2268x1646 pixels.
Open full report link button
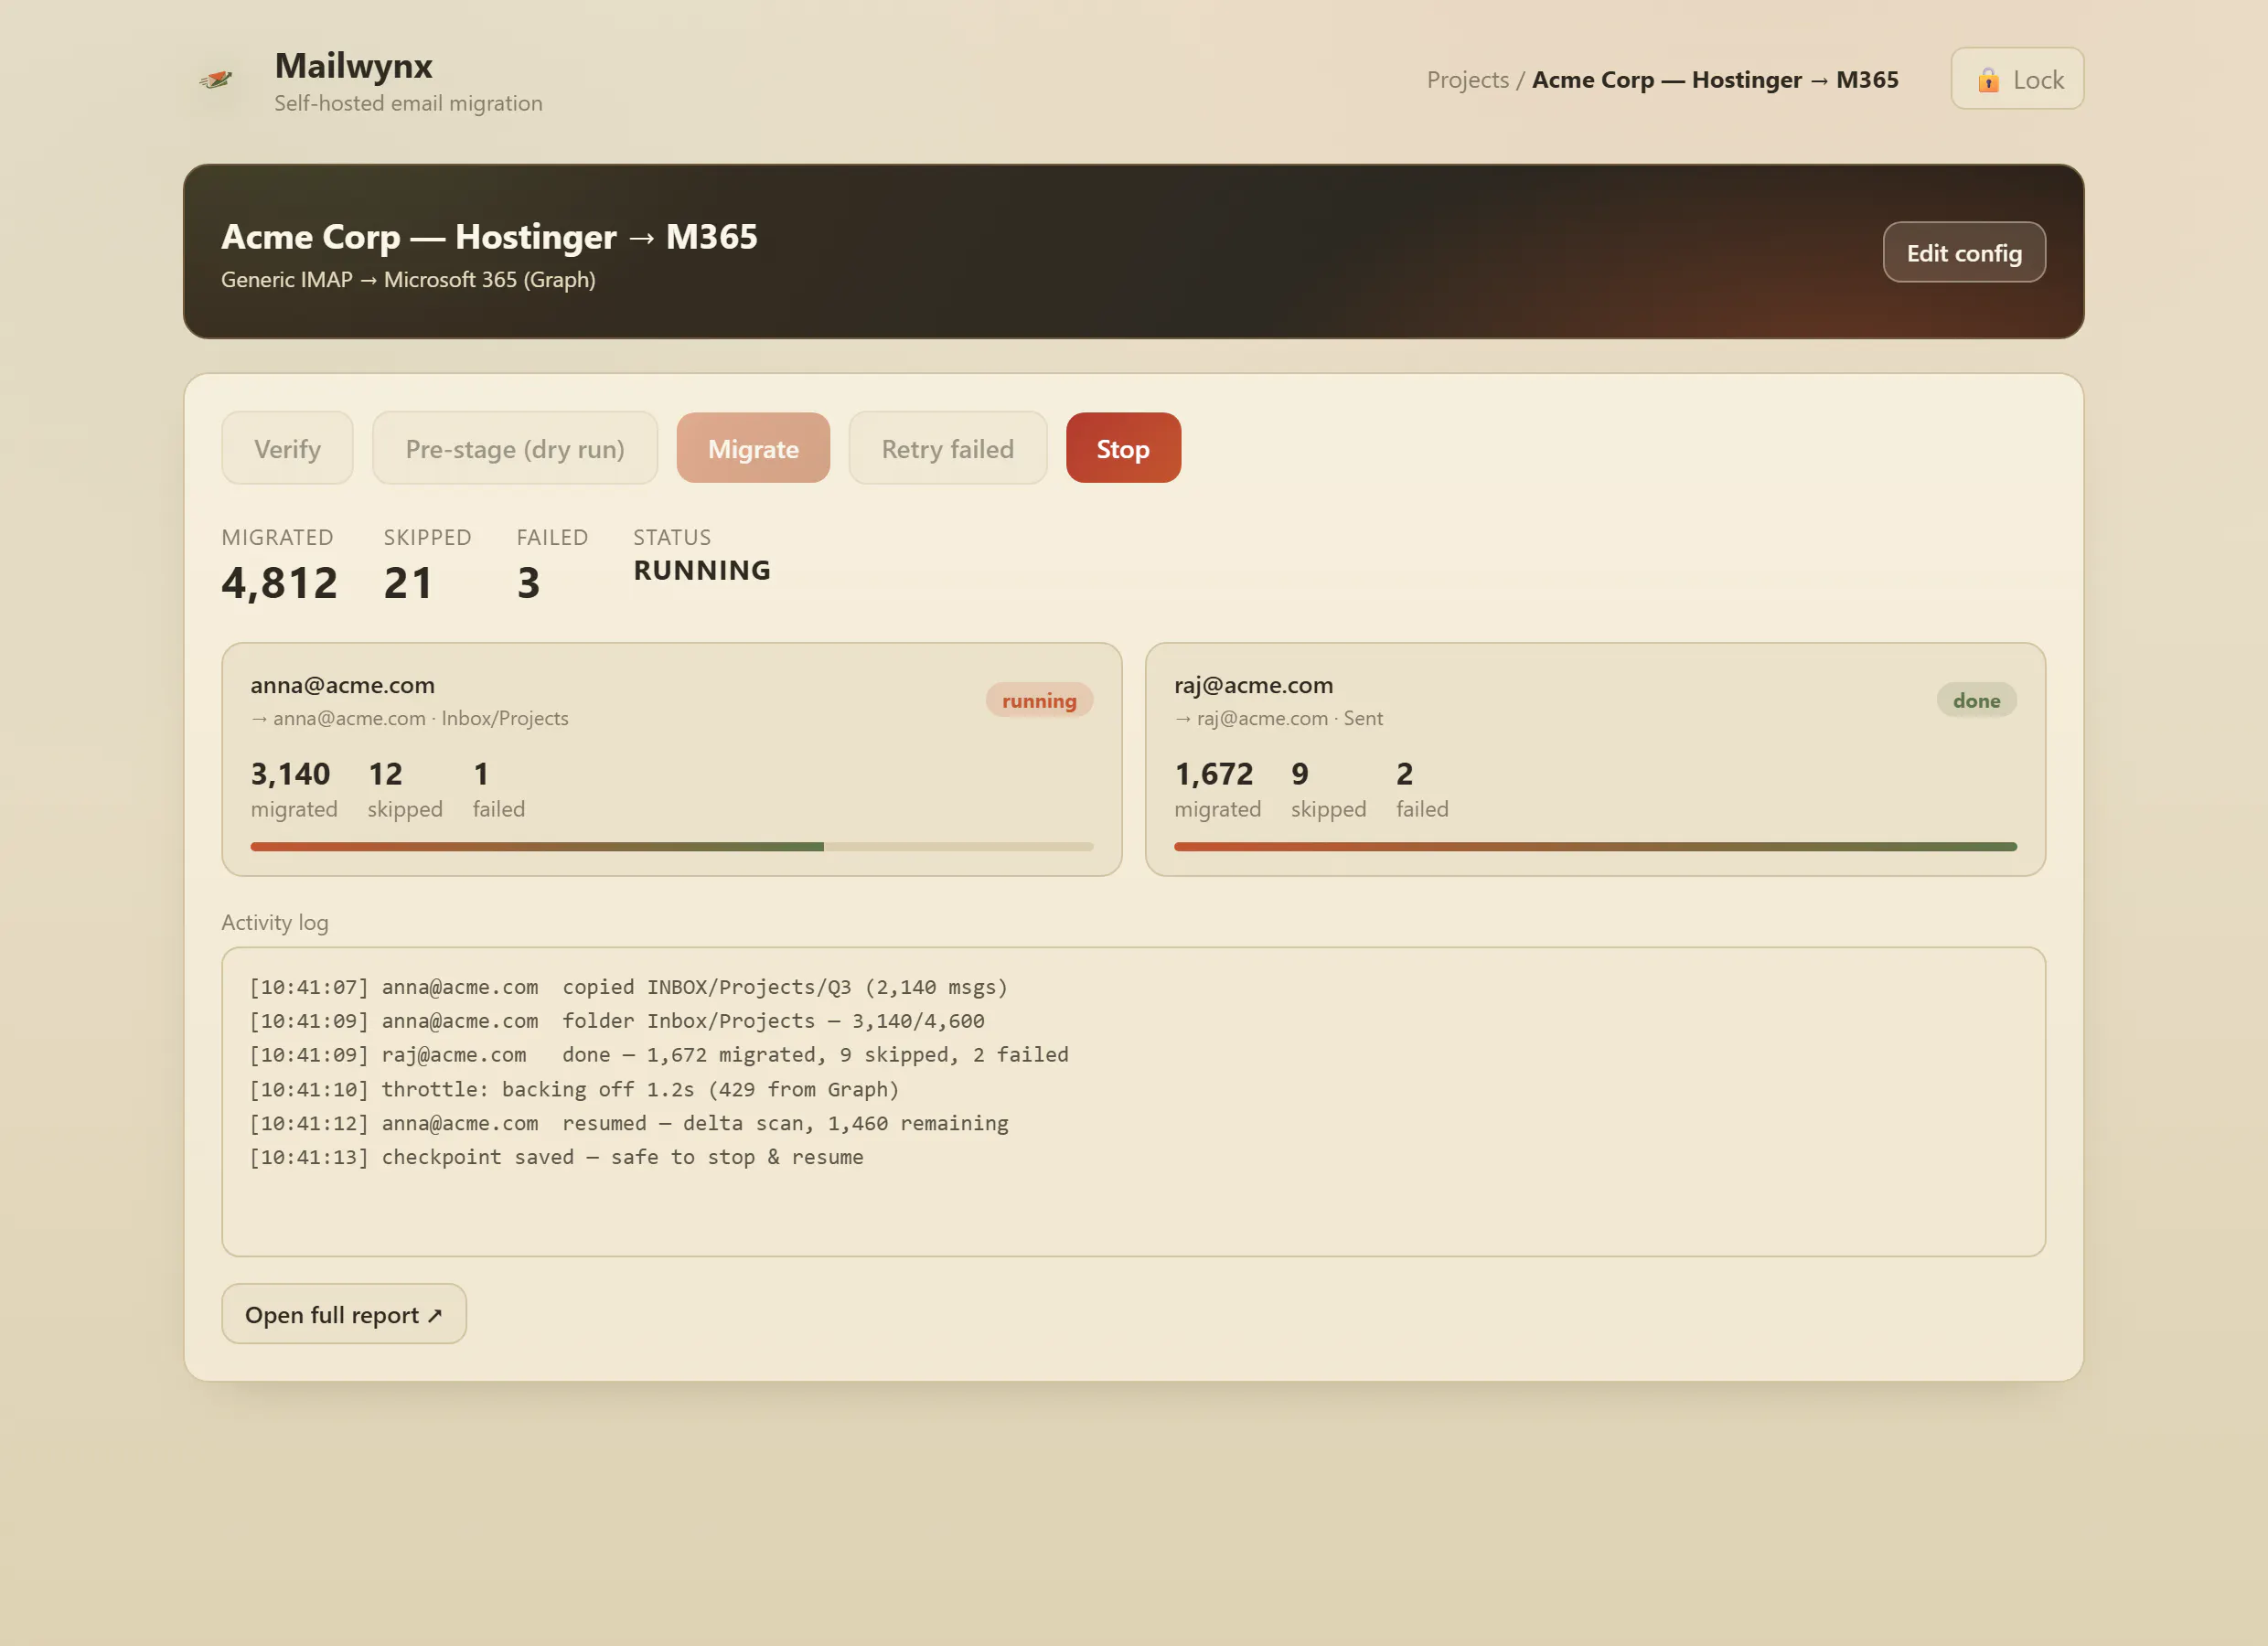(344, 1314)
